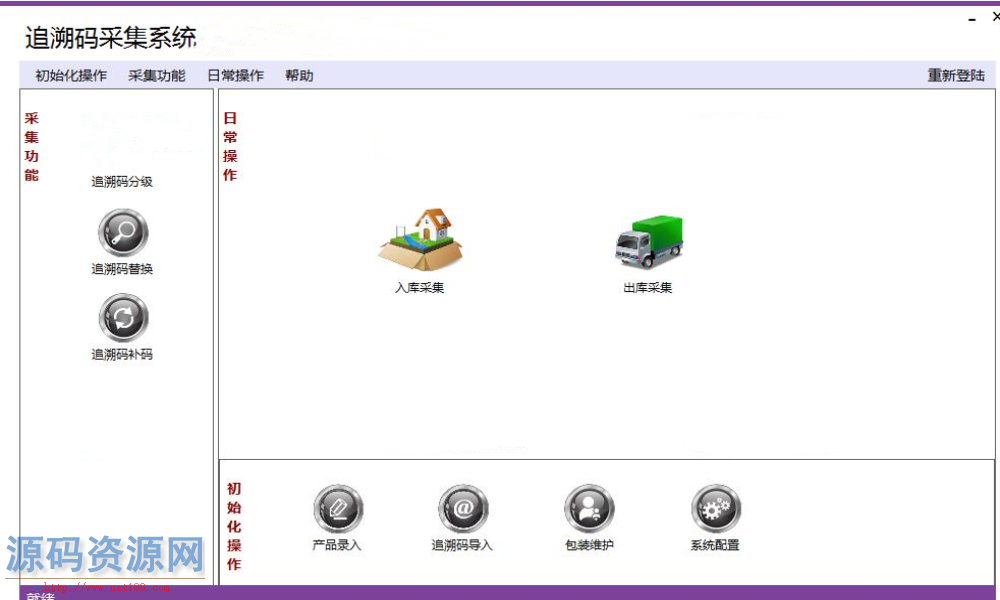
Task: Launch 入库采集 house icon
Action: coord(420,240)
